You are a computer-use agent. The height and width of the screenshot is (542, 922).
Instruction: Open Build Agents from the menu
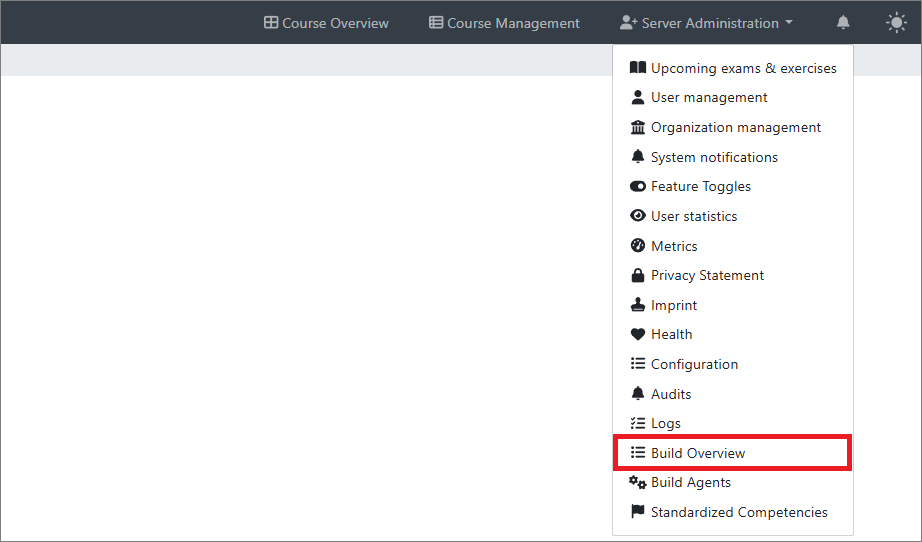coord(690,482)
